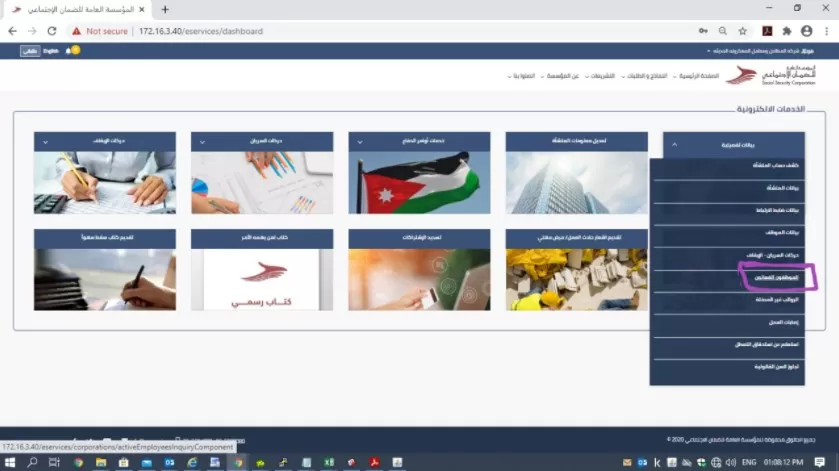The width and height of the screenshot is (839, 471).
Task: Select بيانات ضابط الارتباط from the menu
Action: click(727, 210)
